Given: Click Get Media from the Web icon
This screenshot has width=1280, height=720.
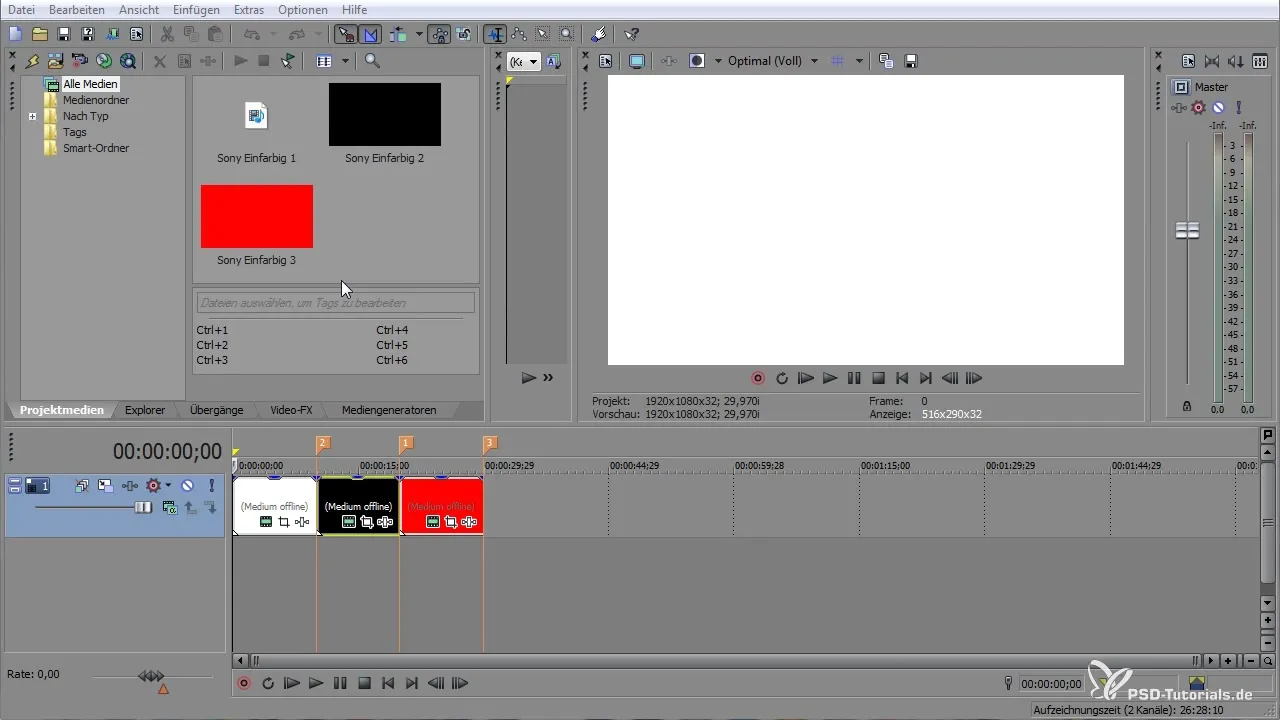Looking at the screenshot, I should (128, 61).
